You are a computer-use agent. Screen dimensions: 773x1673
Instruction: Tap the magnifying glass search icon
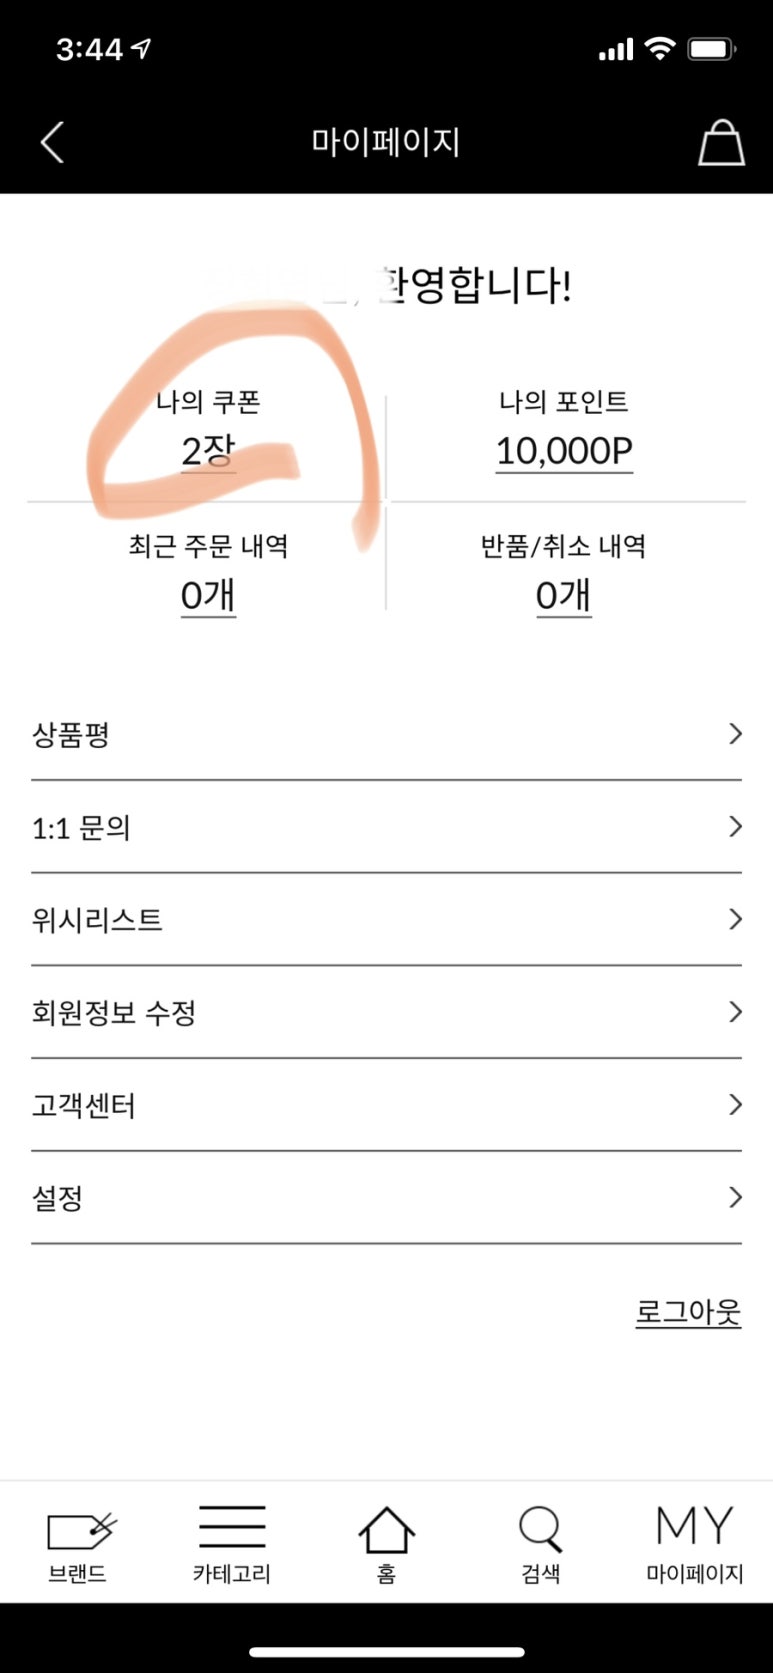[x=540, y=1529]
